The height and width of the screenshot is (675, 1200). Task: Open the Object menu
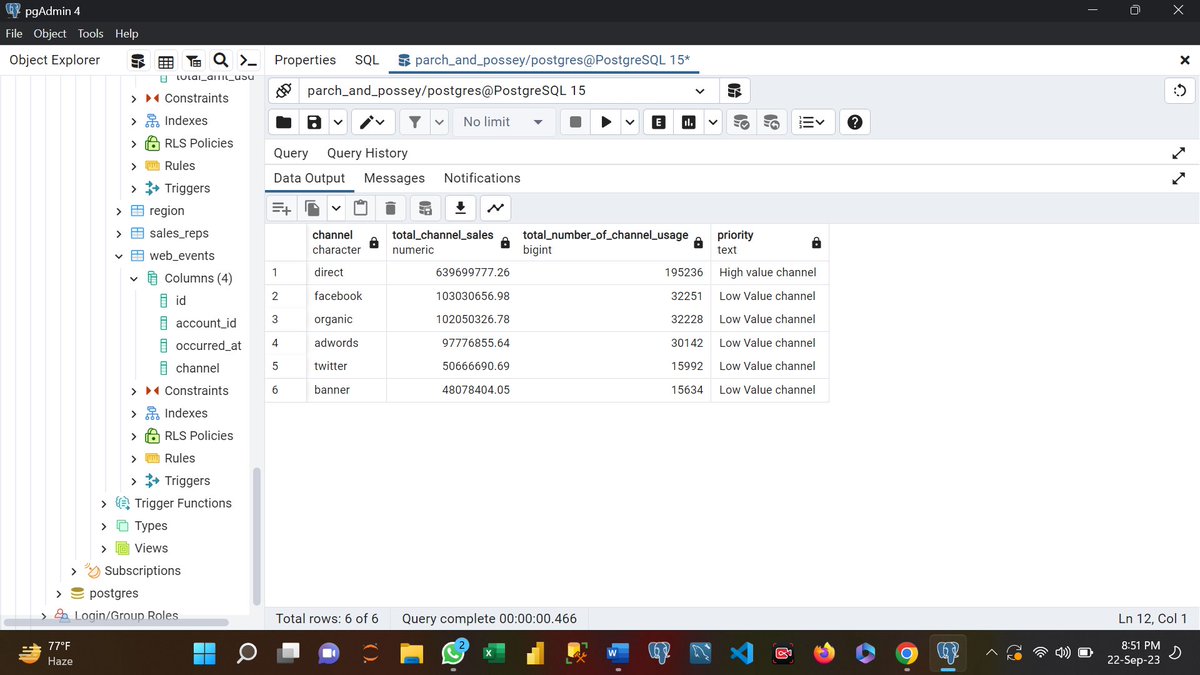click(50, 33)
